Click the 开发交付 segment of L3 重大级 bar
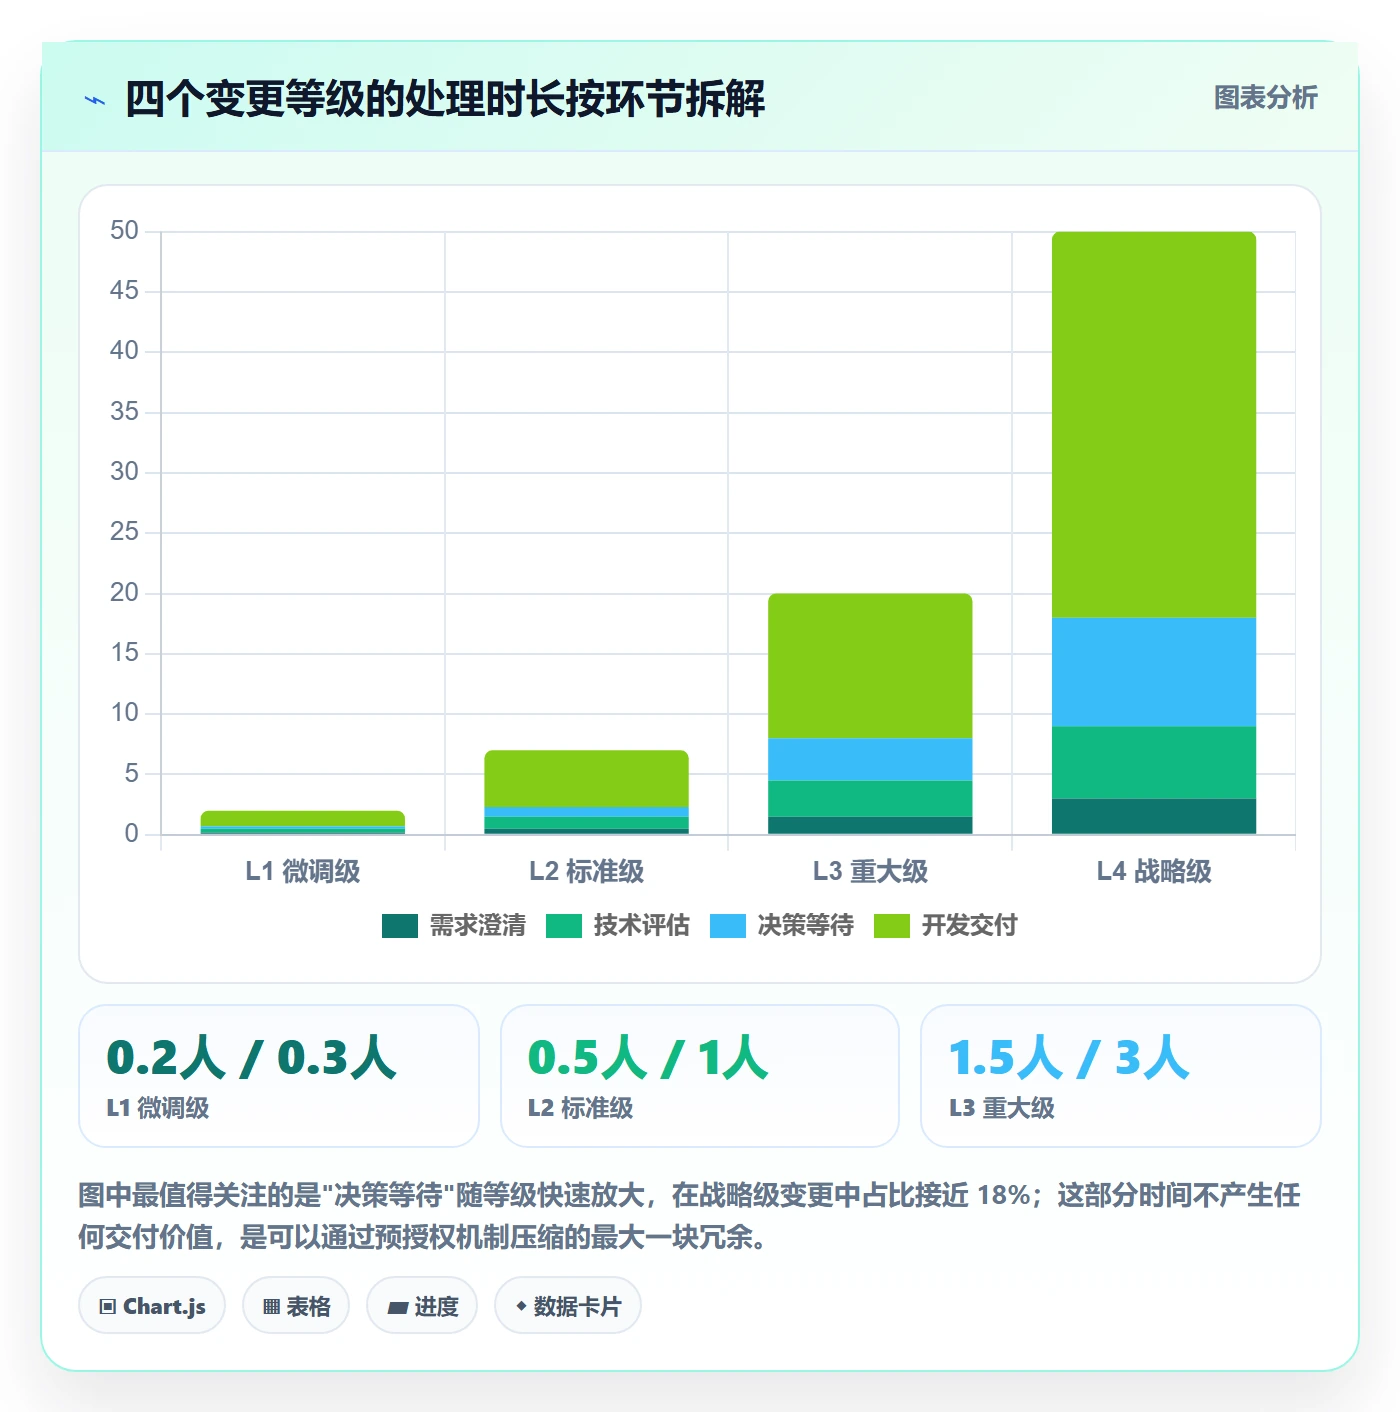The image size is (1400, 1412). [870, 666]
